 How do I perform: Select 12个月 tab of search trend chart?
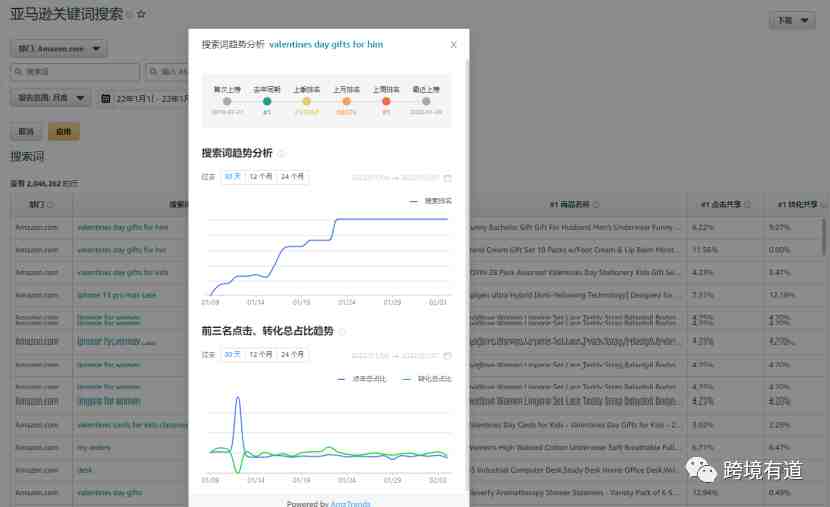coord(261,177)
